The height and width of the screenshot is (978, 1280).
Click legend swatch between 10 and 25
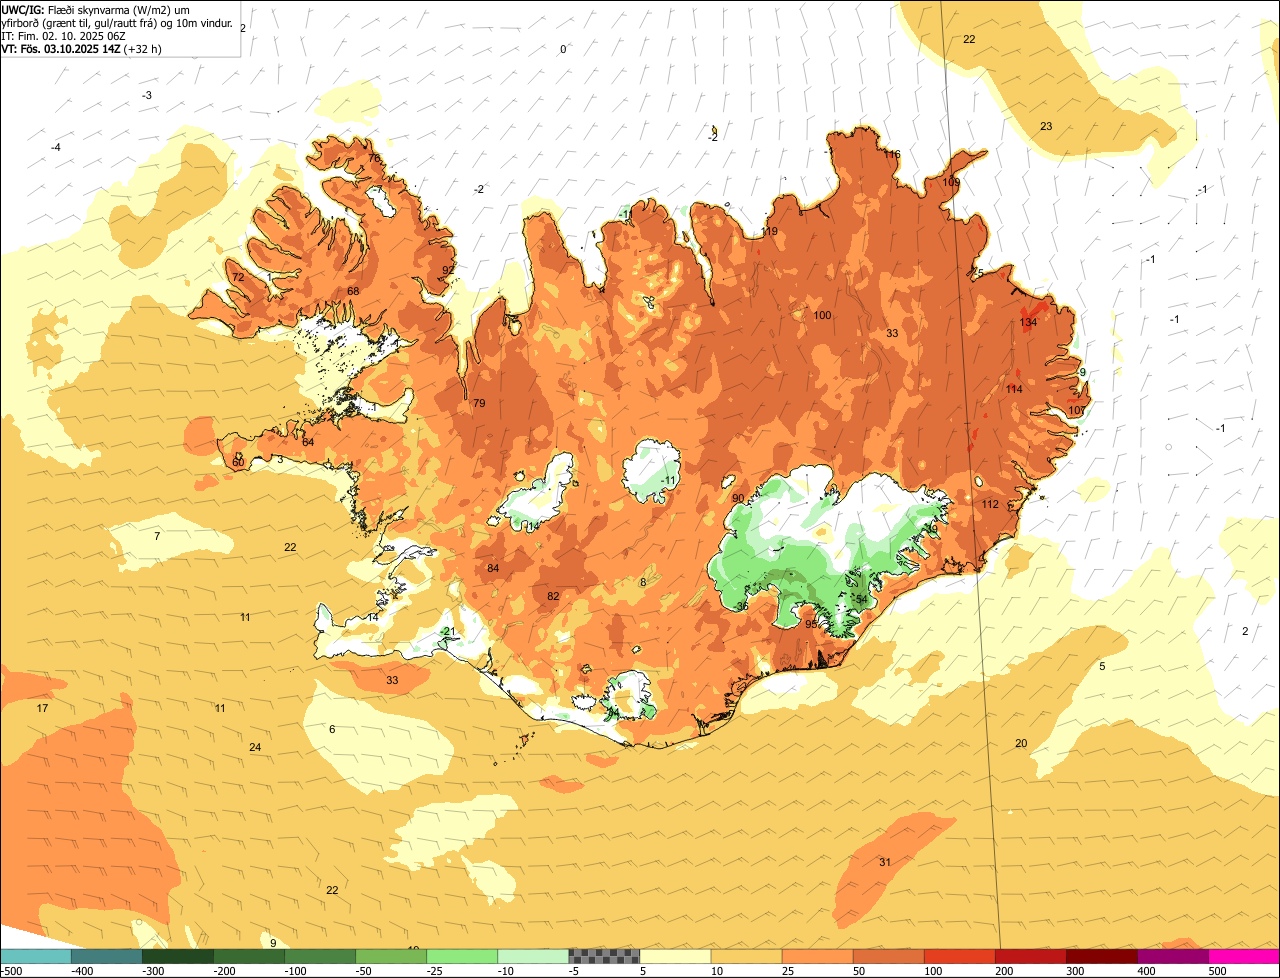click(x=746, y=956)
